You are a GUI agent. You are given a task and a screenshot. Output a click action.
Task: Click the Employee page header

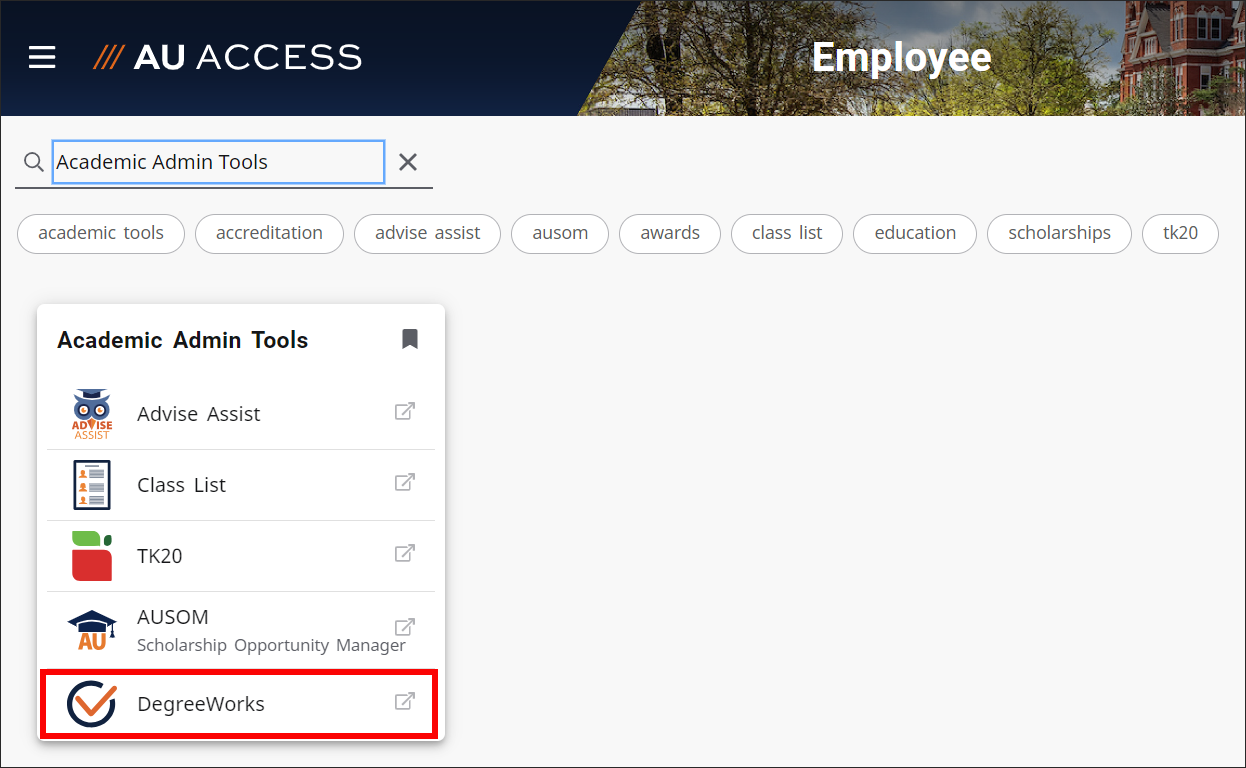901,57
